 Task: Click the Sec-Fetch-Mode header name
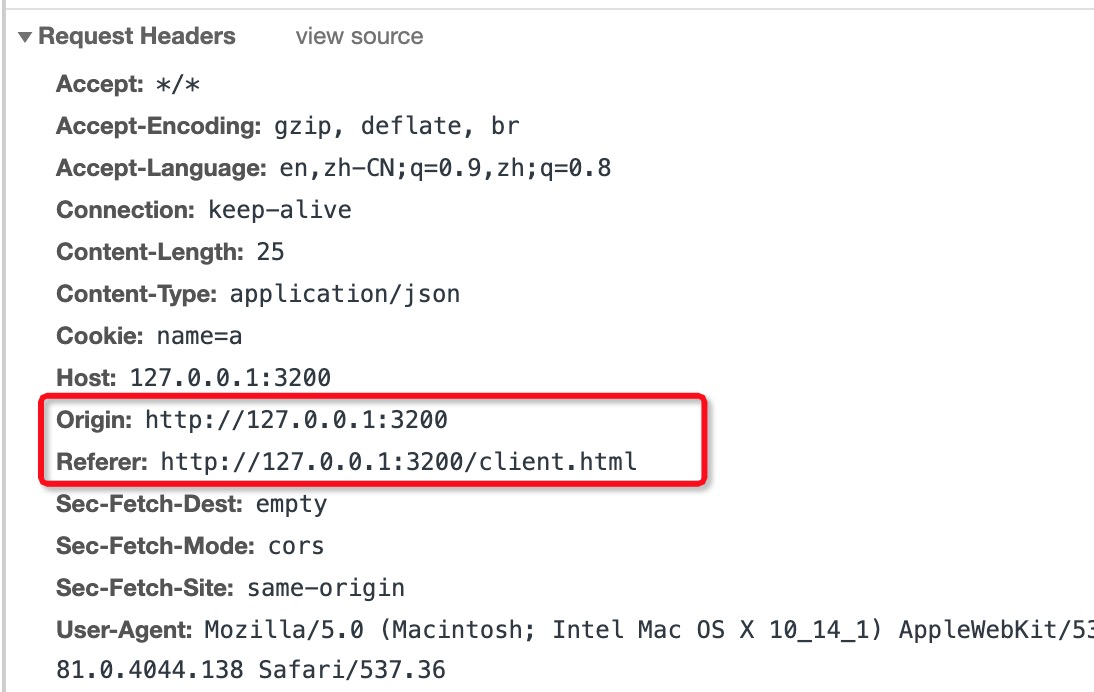155,546
